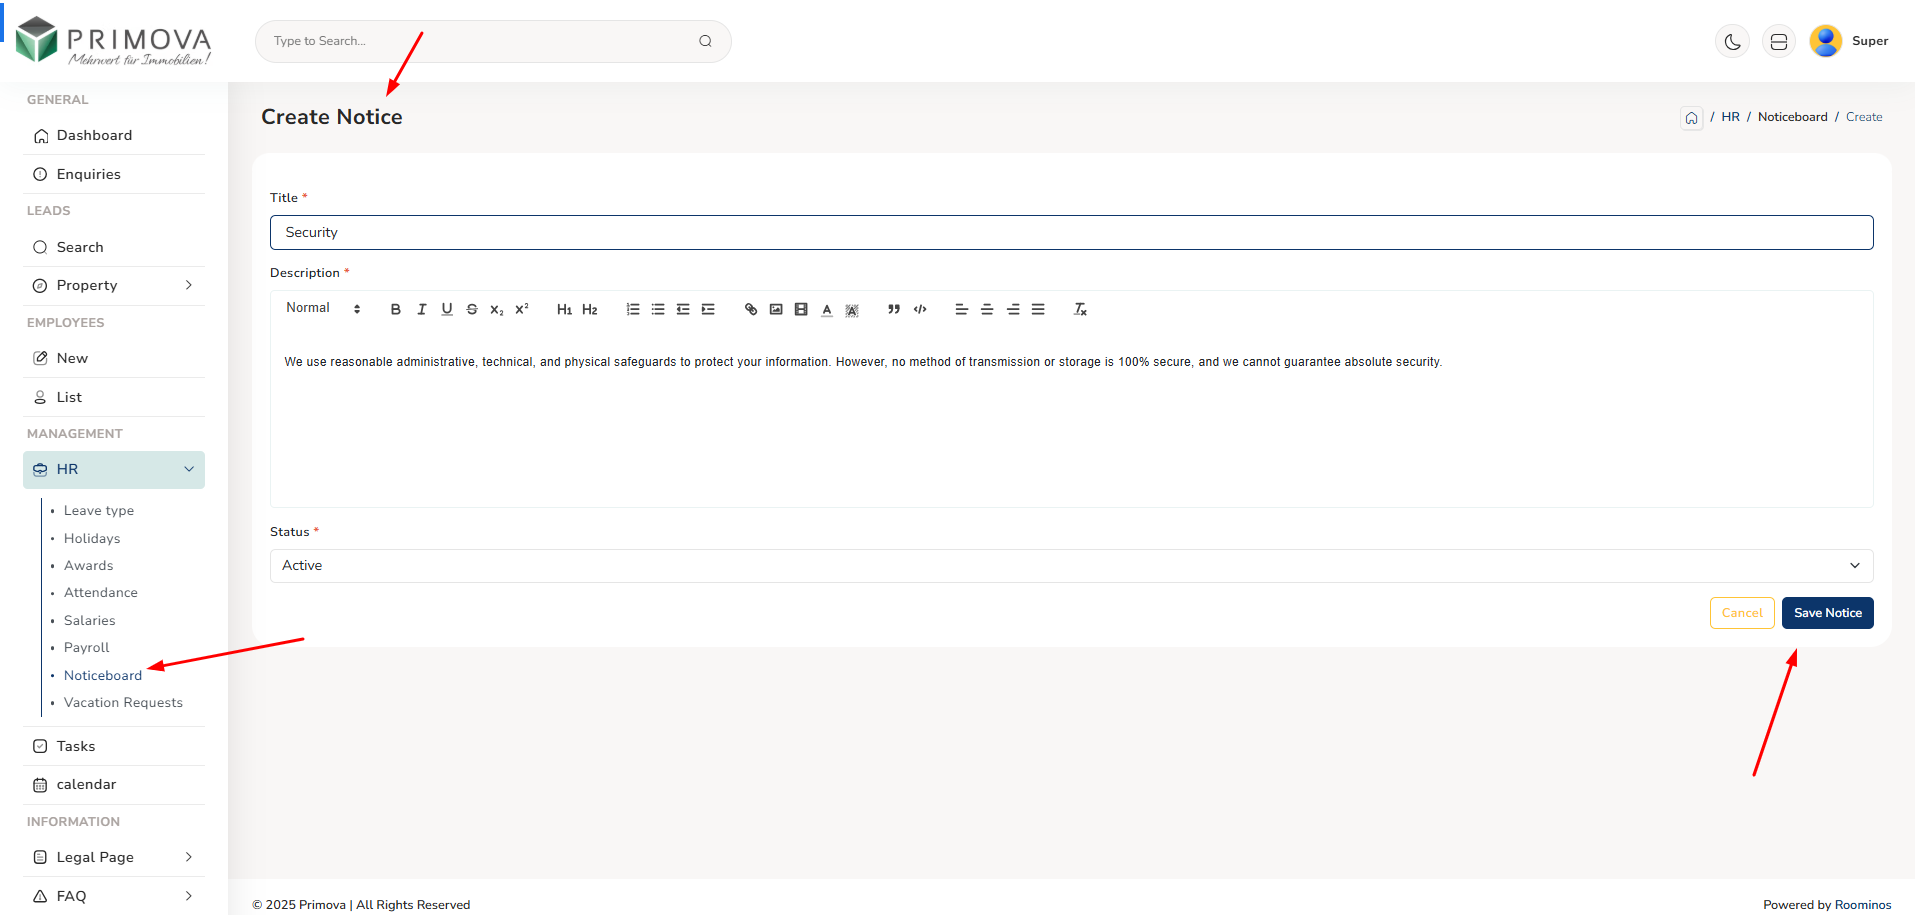Insert a link in the description
Viewport: 1915px width, 915px height.
point(751,310)
